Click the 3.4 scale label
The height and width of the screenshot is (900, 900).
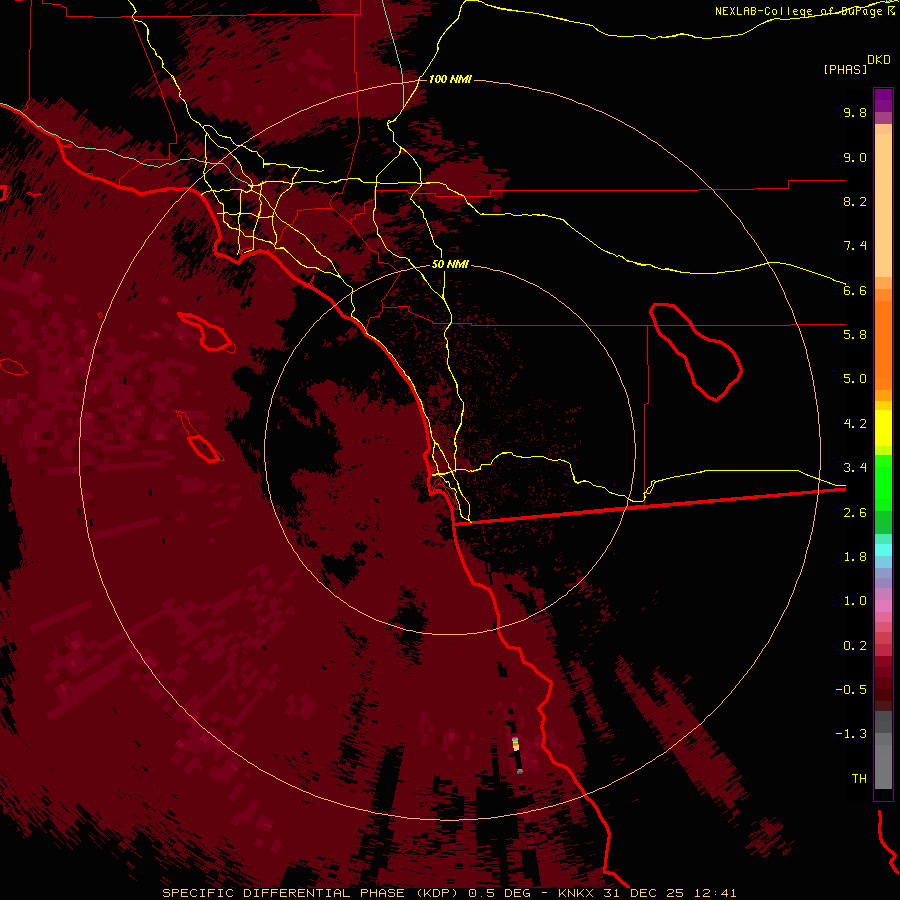click(x=855, y=468)
